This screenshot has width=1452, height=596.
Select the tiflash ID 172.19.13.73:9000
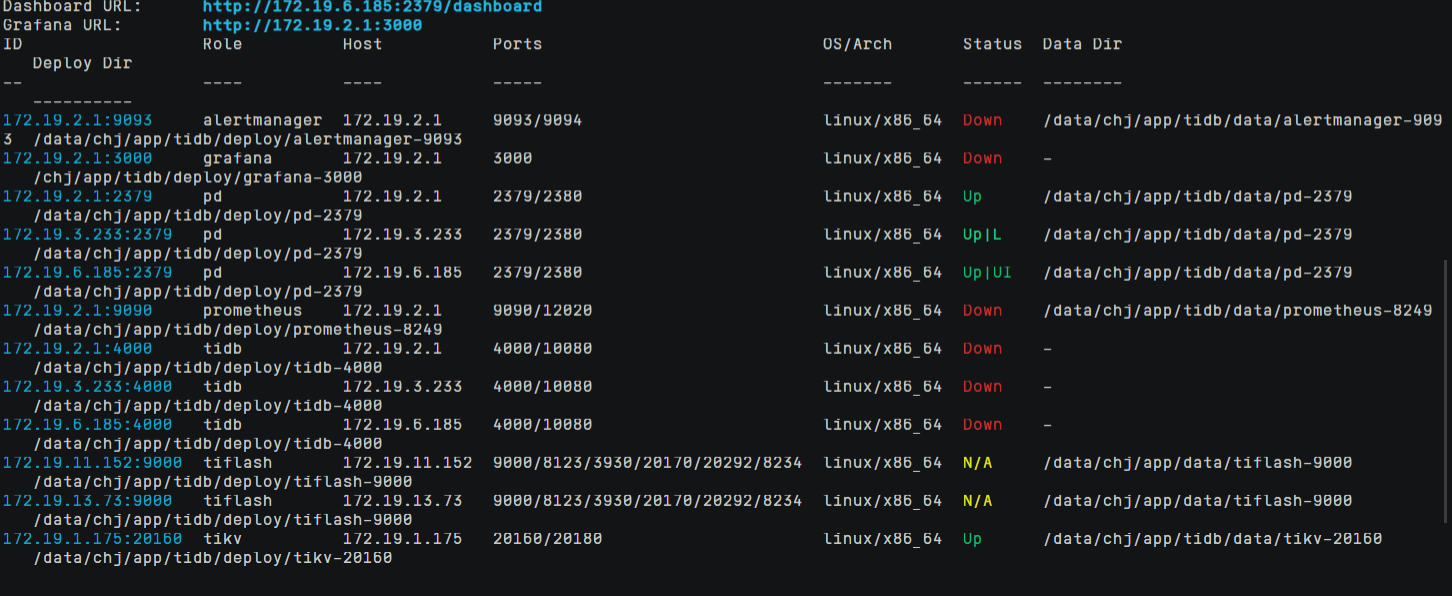(x=87, y=500)
